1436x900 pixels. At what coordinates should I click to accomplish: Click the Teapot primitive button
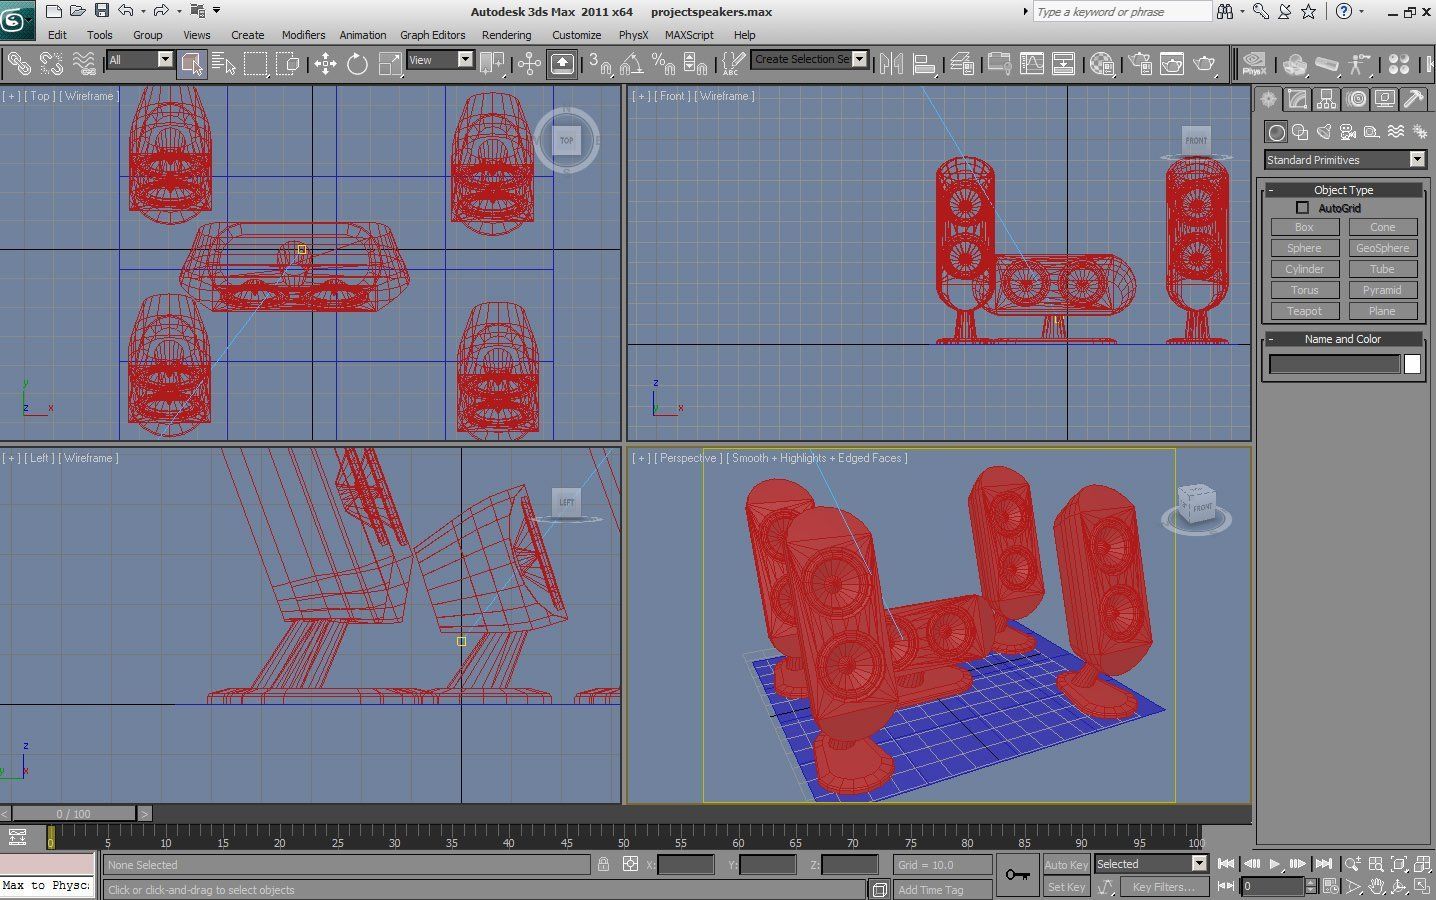tap(1304, 311)
